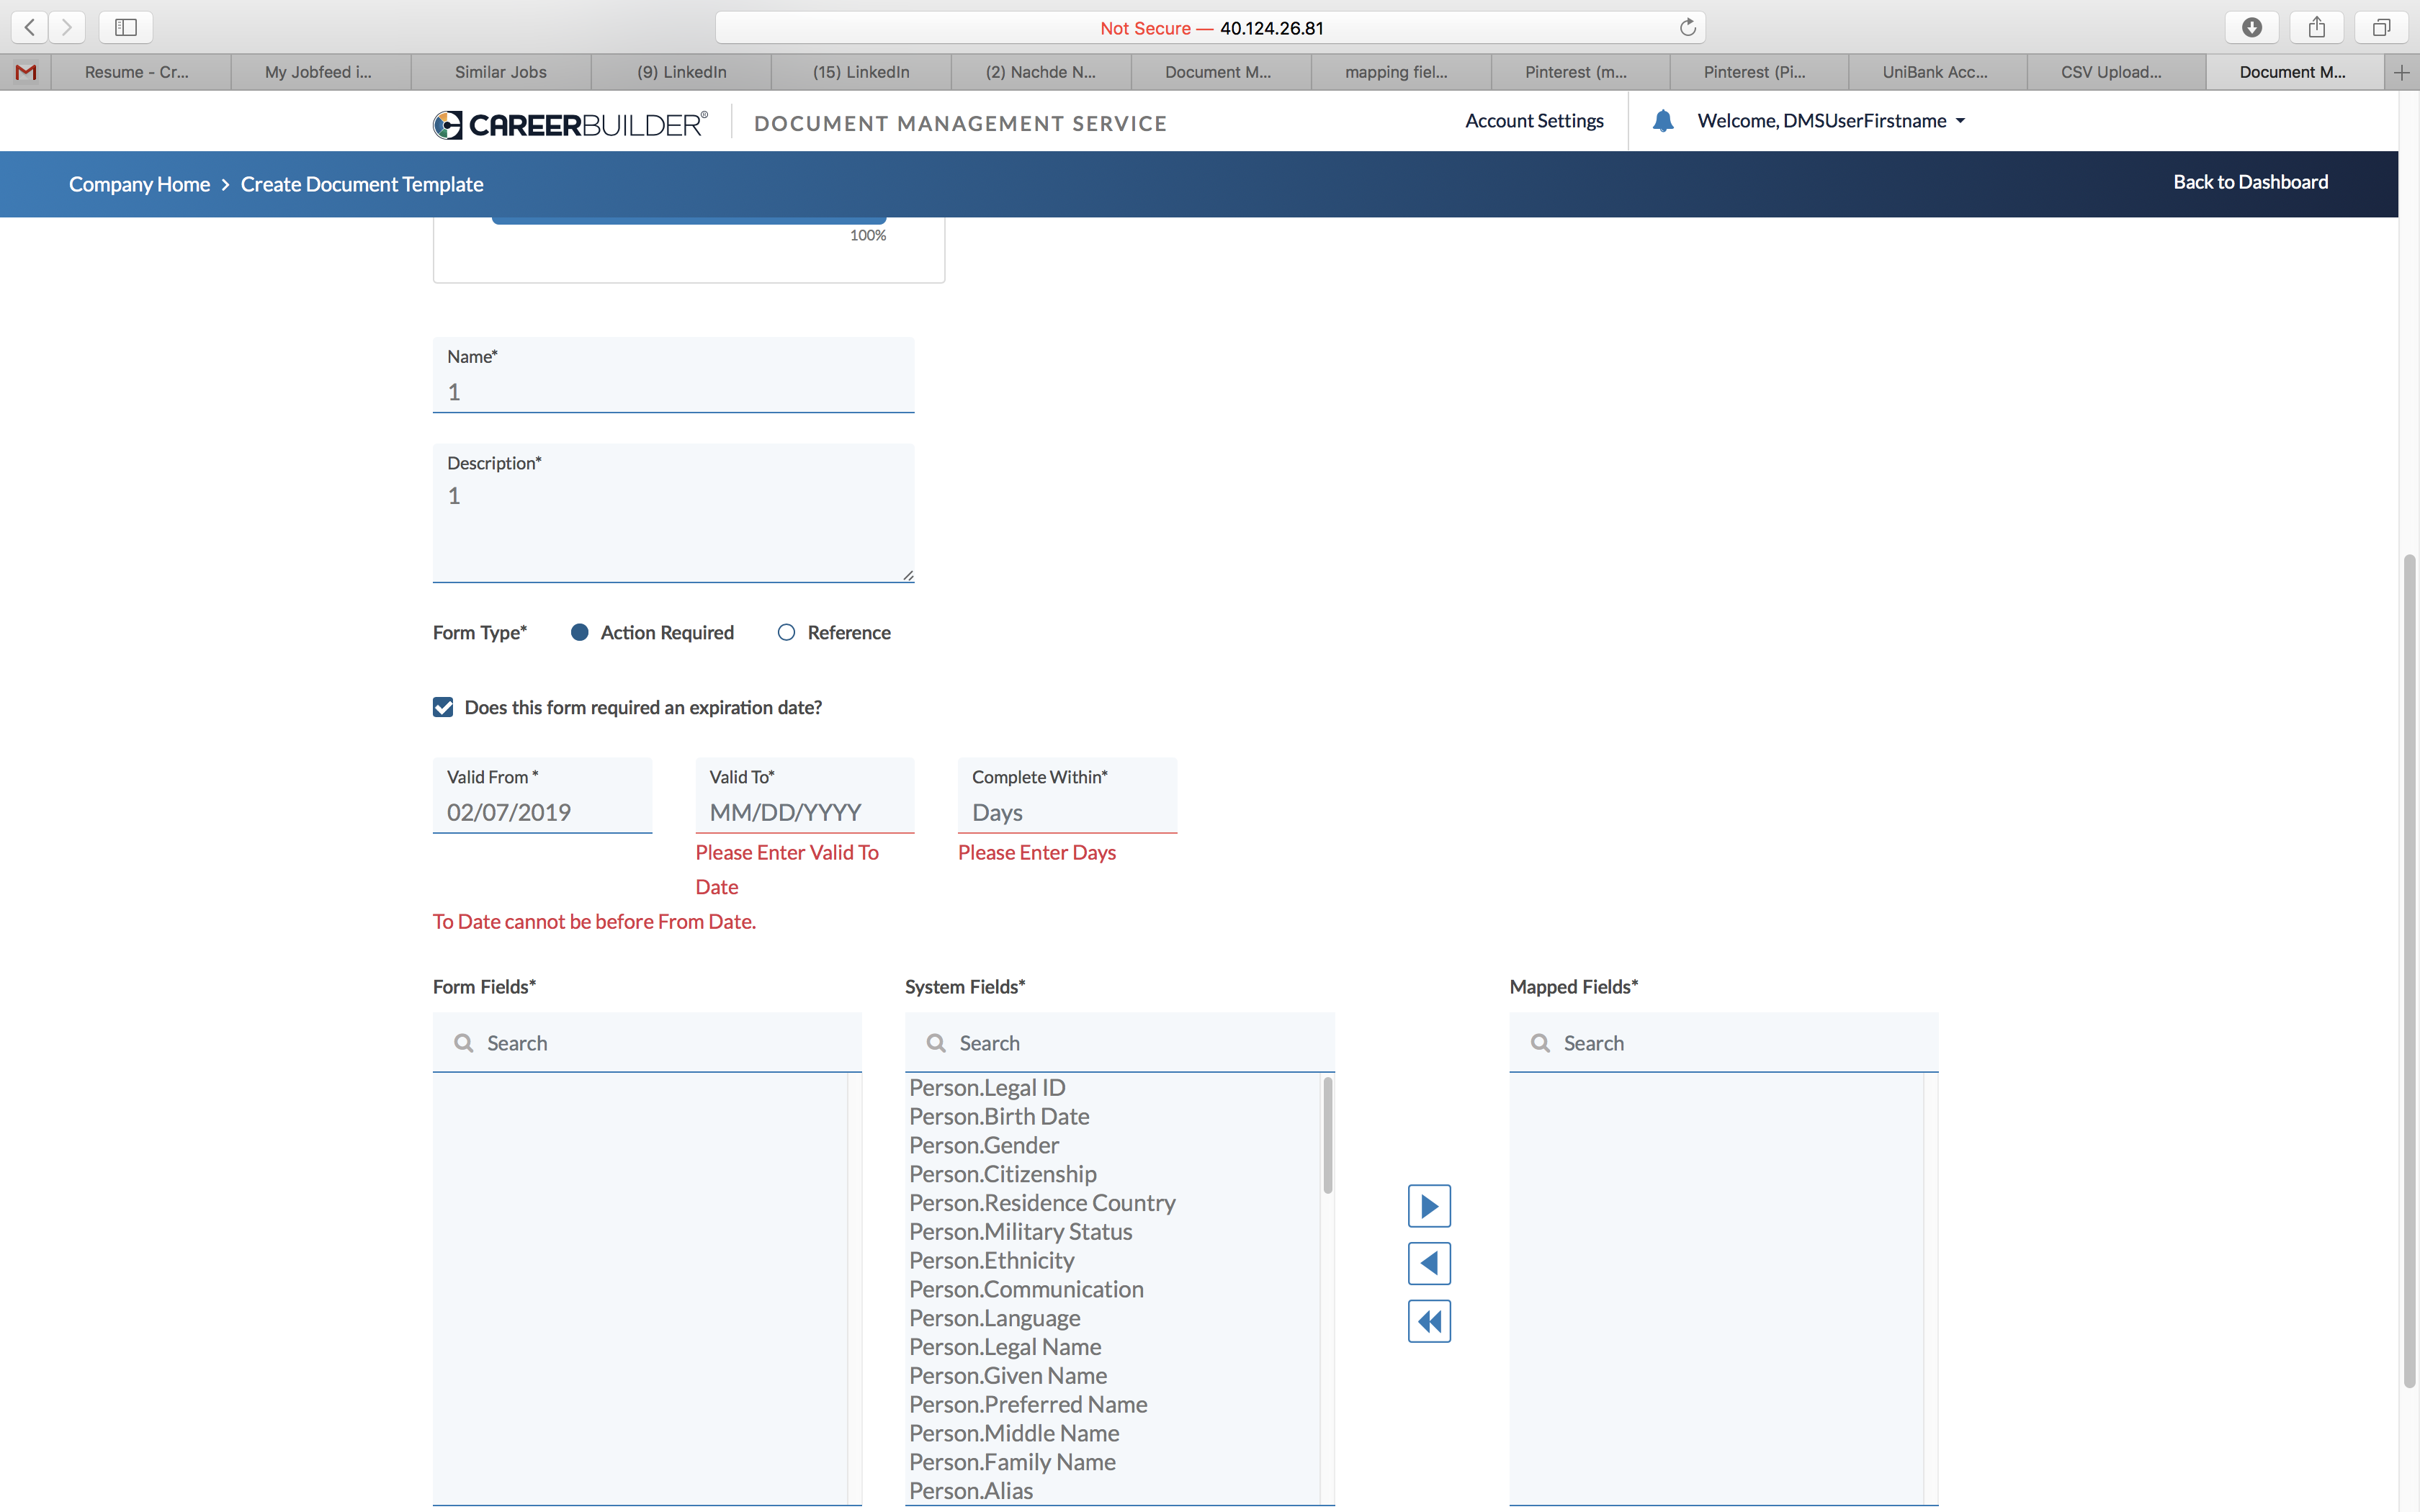Select the Reference form type radio
The width and height of the screenshot is (2420, 1512).
[x=786, y=632]
